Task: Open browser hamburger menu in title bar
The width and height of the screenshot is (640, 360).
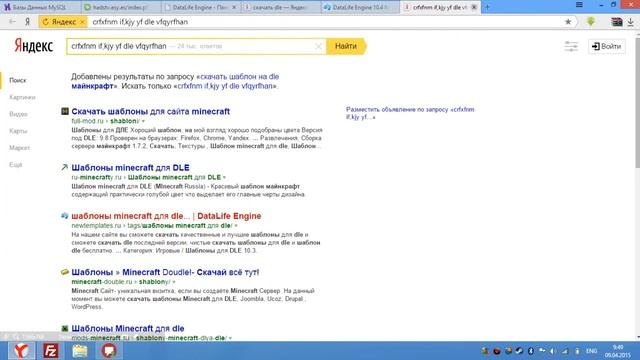Action: click(x=579, y=4)
